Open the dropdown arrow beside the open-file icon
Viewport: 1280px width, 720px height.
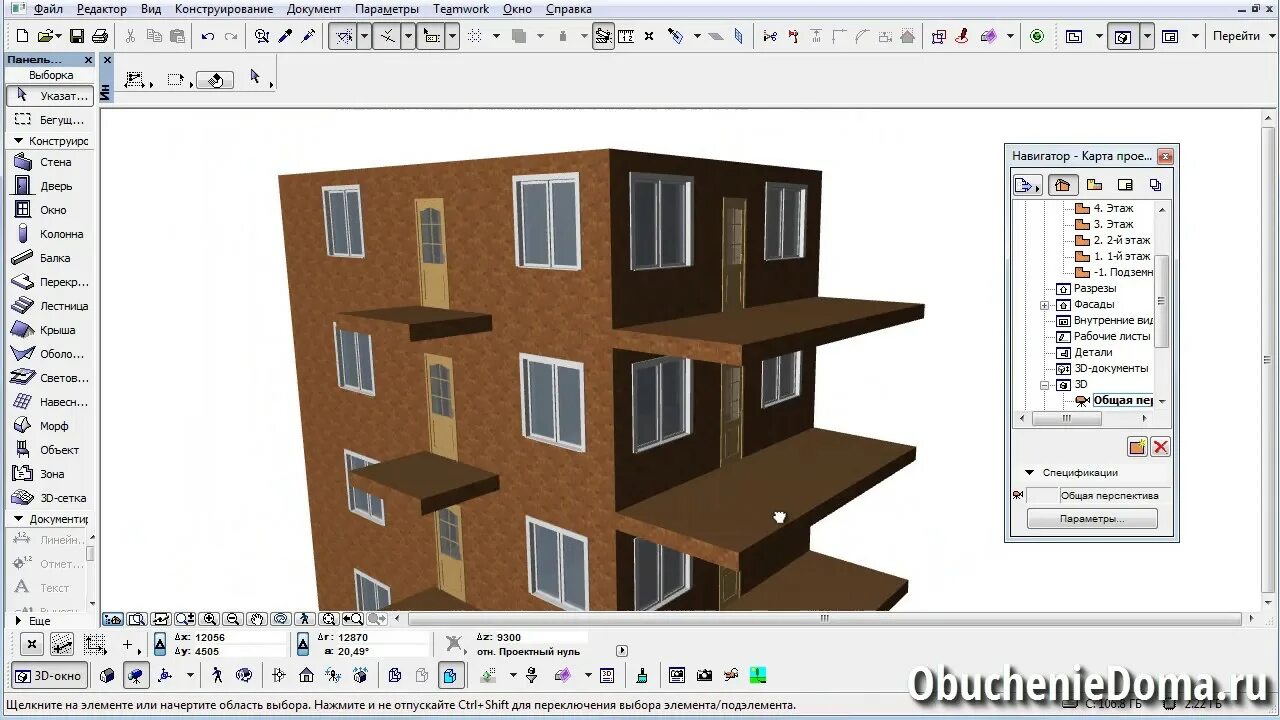click(57, 36)
